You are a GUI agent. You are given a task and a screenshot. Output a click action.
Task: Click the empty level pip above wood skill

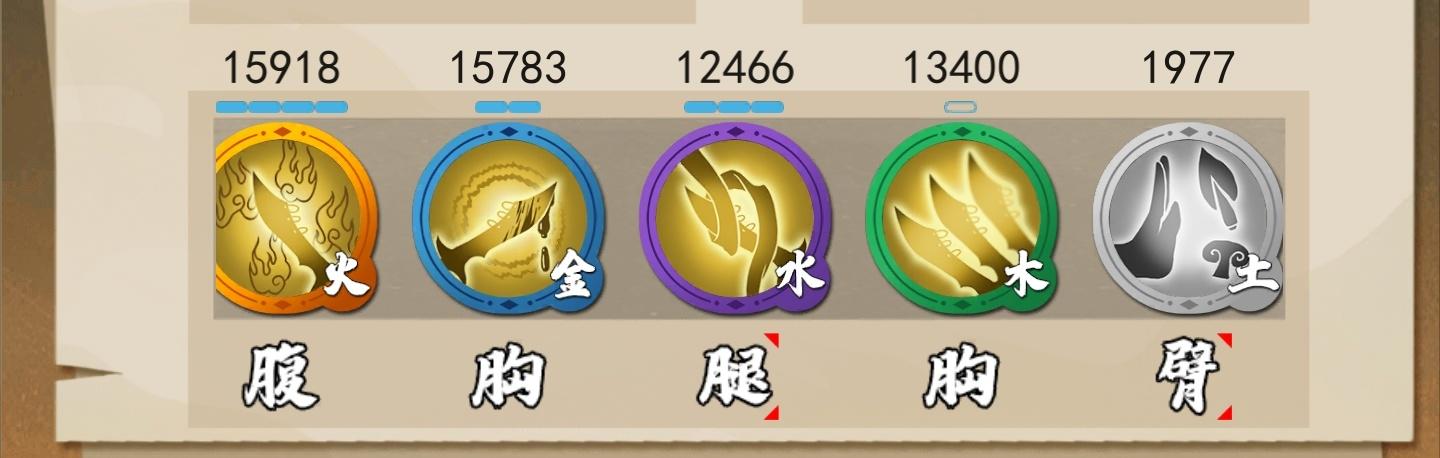click(961, 107)
